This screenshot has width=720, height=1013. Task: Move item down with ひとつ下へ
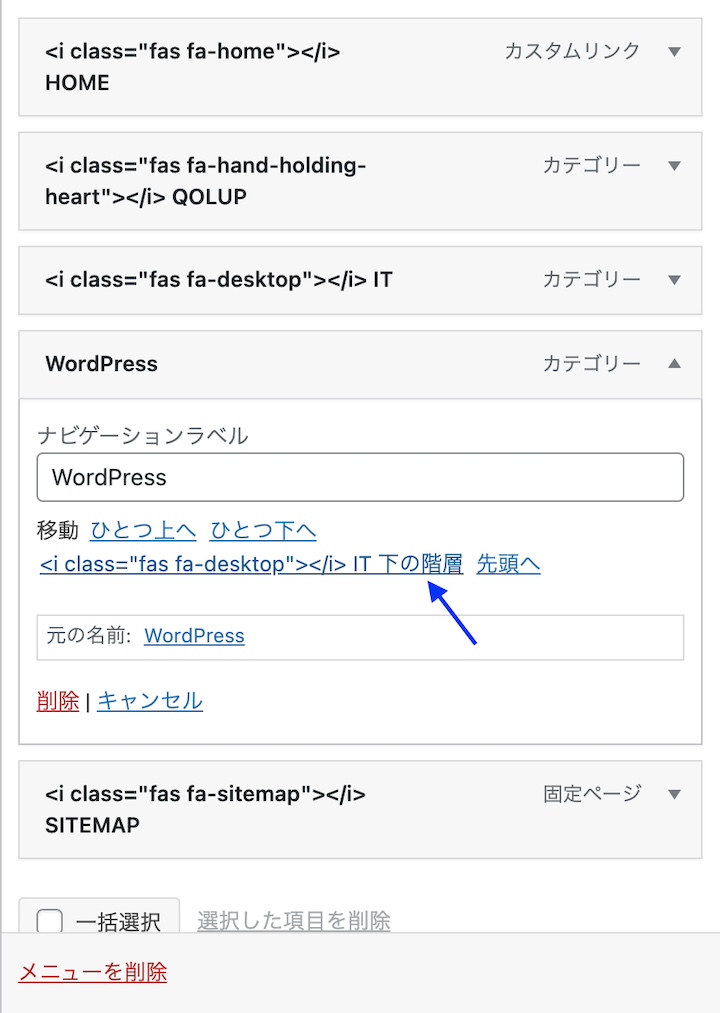(263, 530)
